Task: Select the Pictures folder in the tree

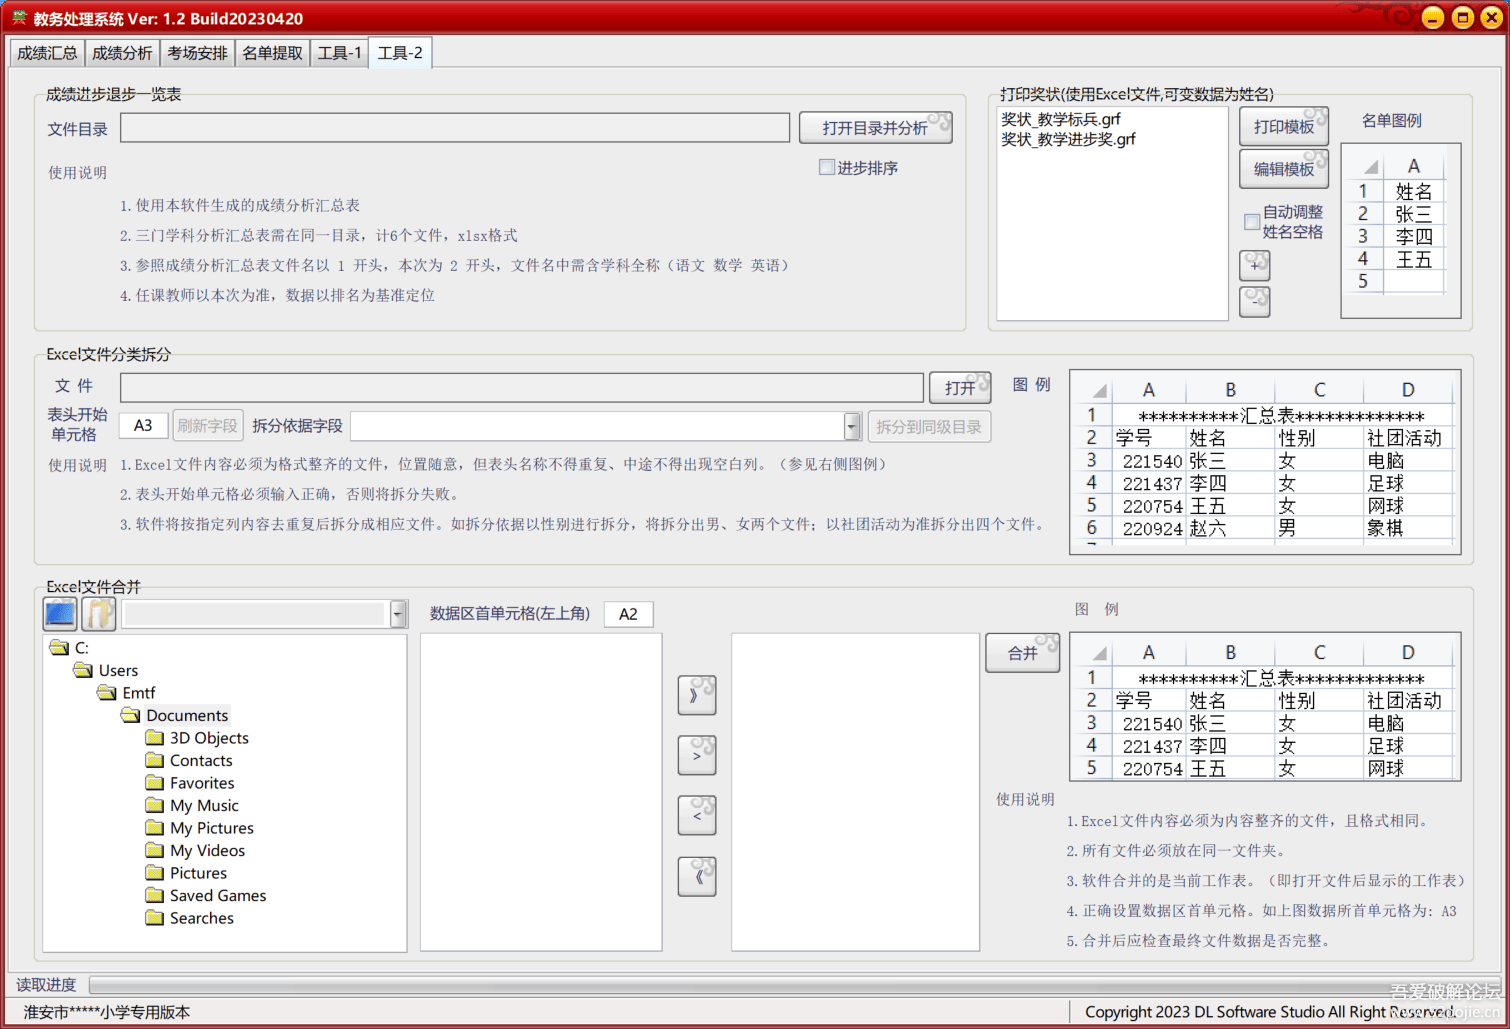Action: pos(198,873)
